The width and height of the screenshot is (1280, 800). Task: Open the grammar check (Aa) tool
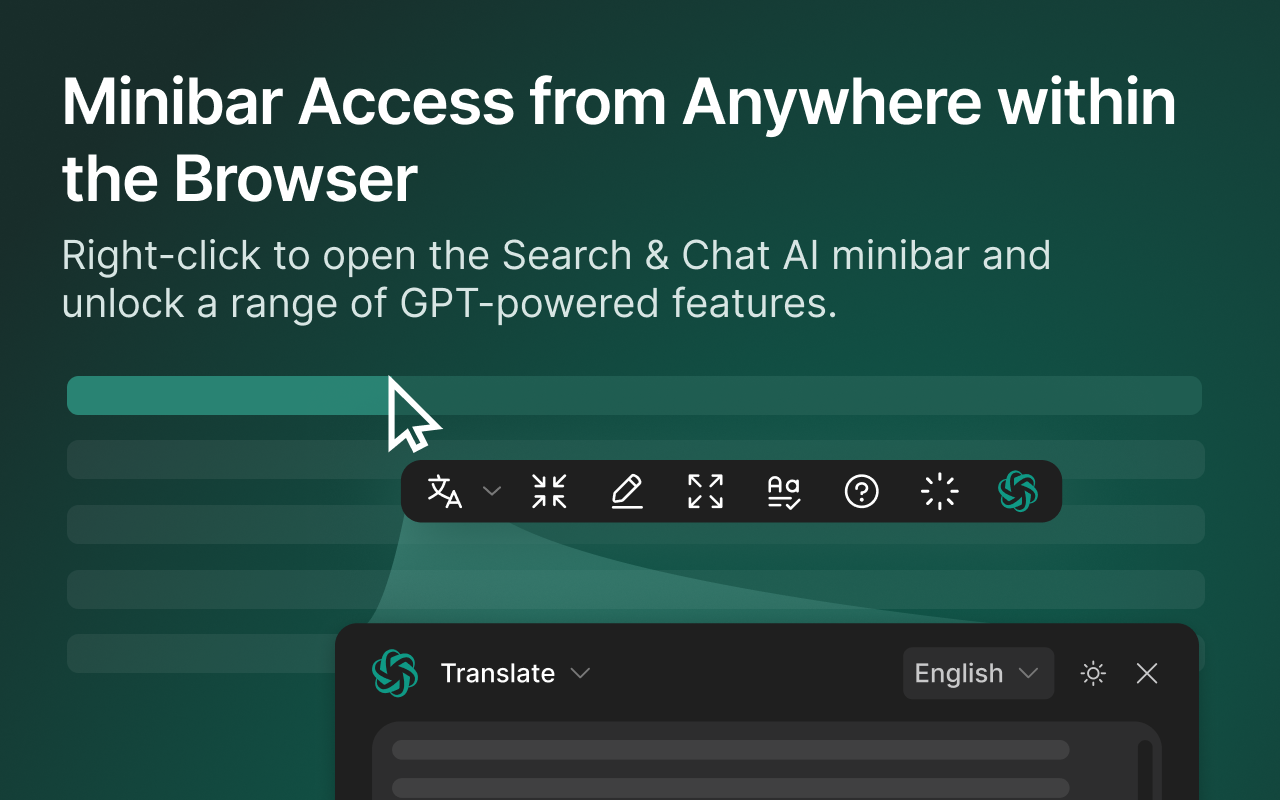pos(783,491)
